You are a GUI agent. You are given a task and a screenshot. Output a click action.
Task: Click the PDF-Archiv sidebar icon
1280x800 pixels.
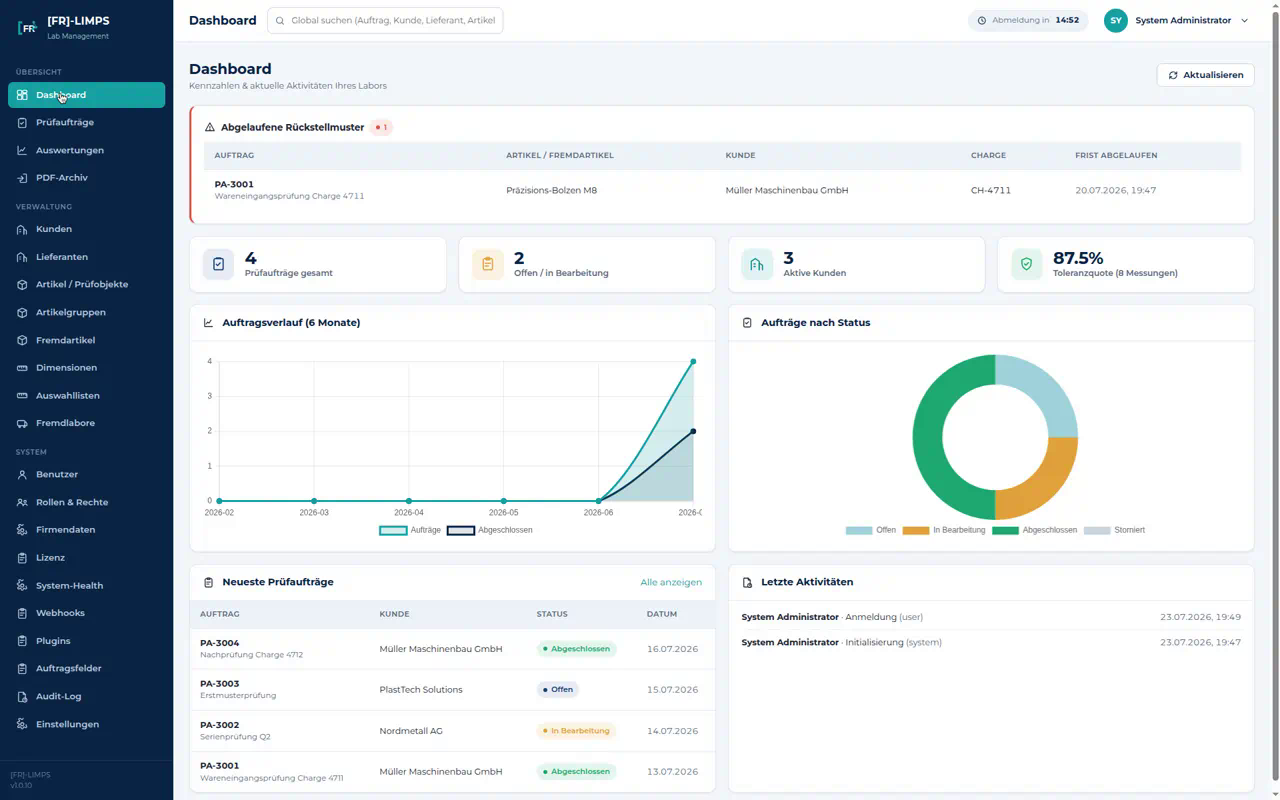pos(22,178)
